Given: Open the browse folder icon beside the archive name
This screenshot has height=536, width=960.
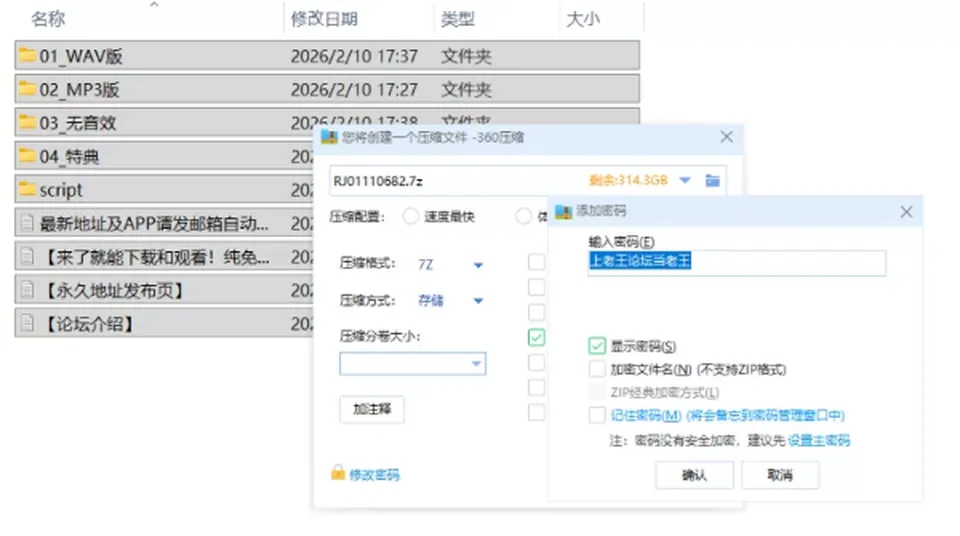Looking at the screenshot, I should tap(712, 180).
